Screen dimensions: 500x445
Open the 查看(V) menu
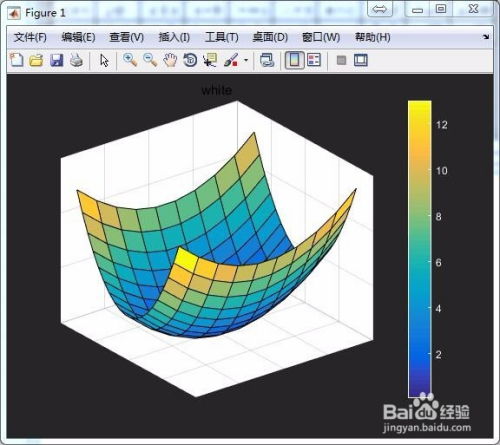pyautogui.click(x=127, y=37)
